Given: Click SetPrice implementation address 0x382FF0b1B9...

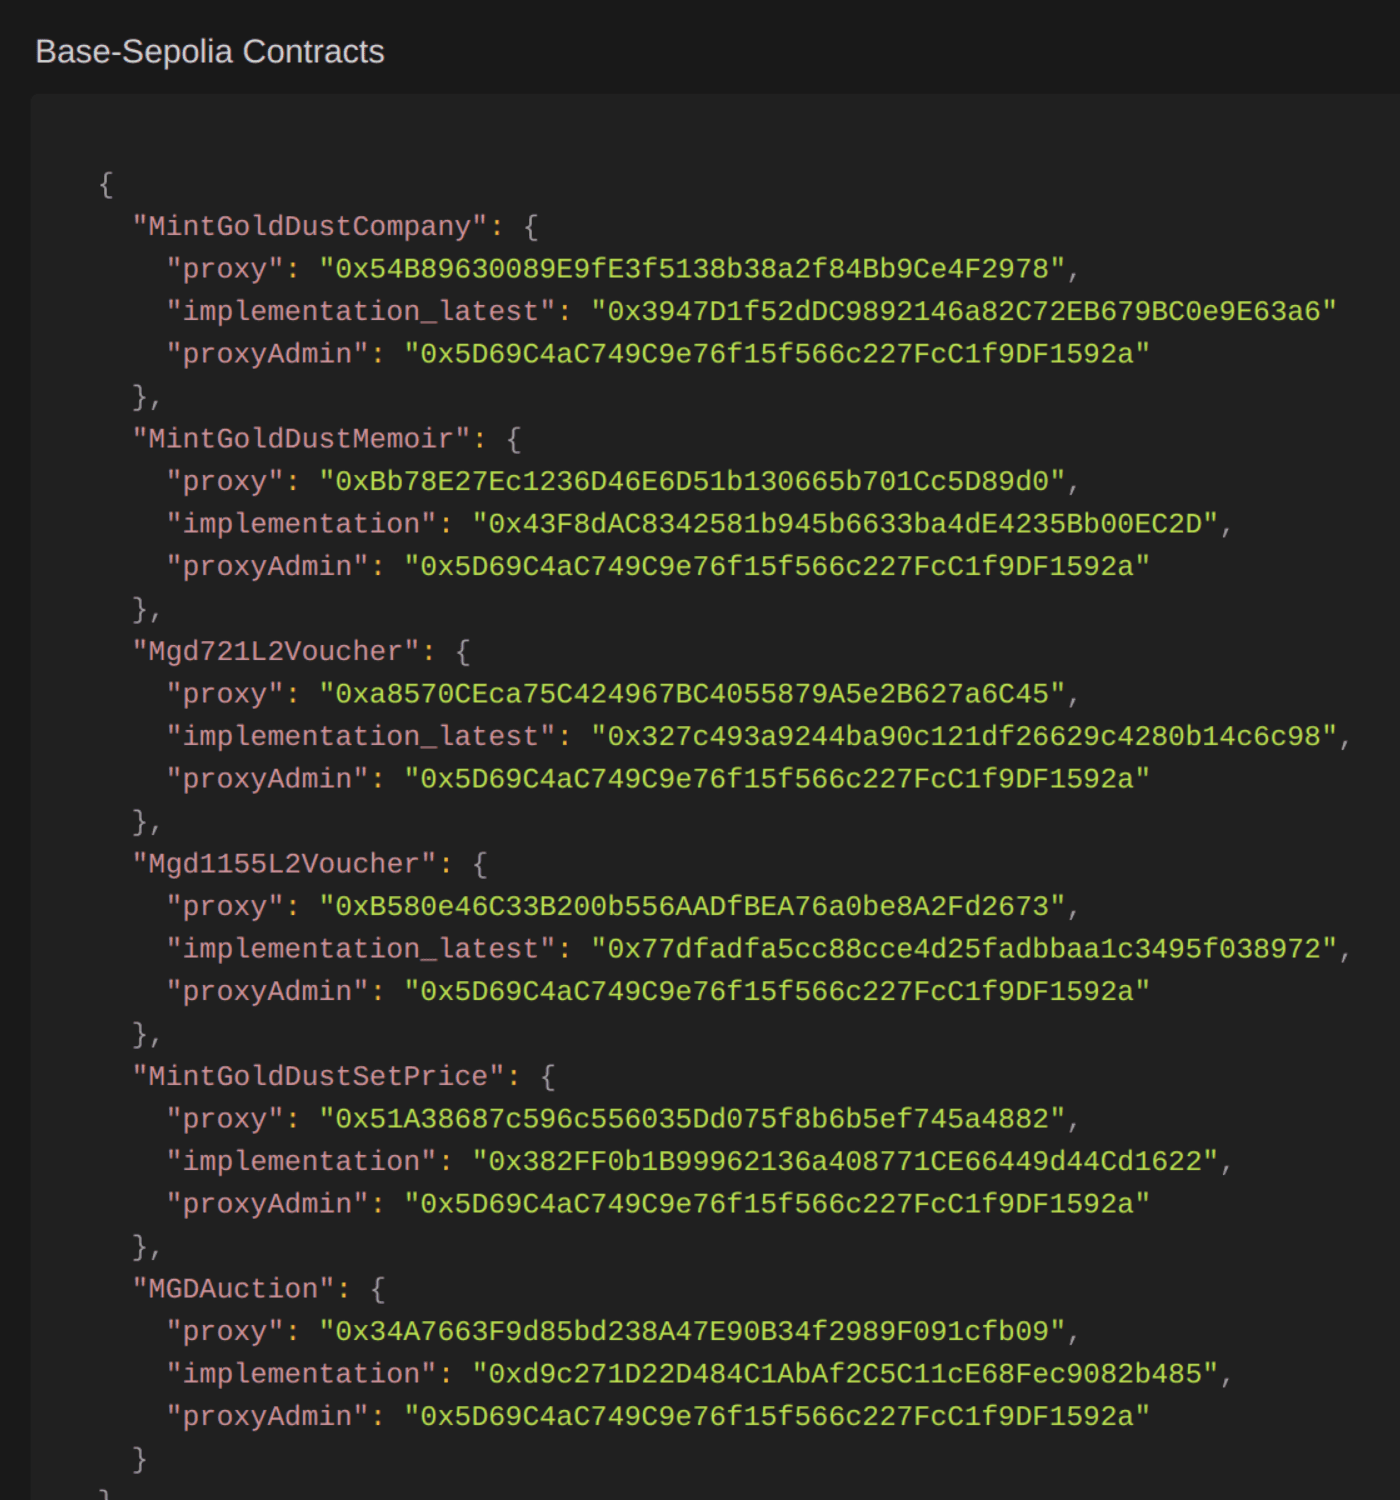Looking at the screenshot, I should point(845,1162).
